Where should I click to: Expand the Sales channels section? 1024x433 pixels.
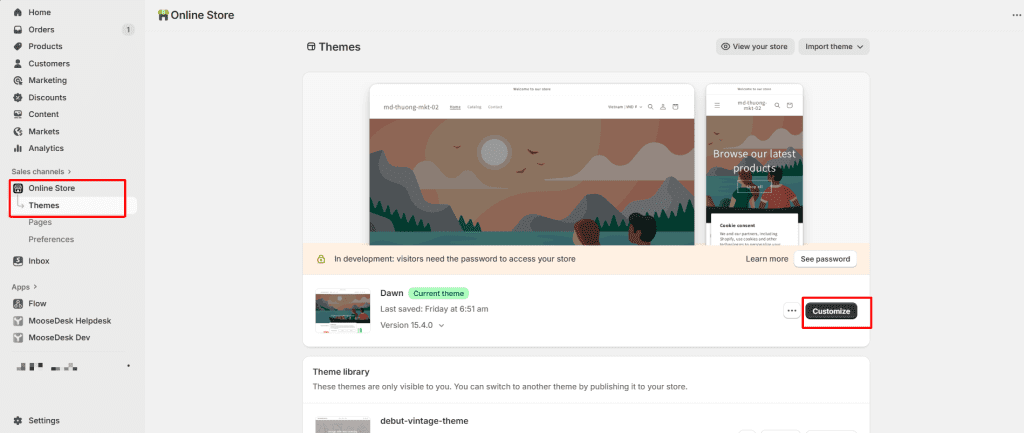tap(41, 171)
